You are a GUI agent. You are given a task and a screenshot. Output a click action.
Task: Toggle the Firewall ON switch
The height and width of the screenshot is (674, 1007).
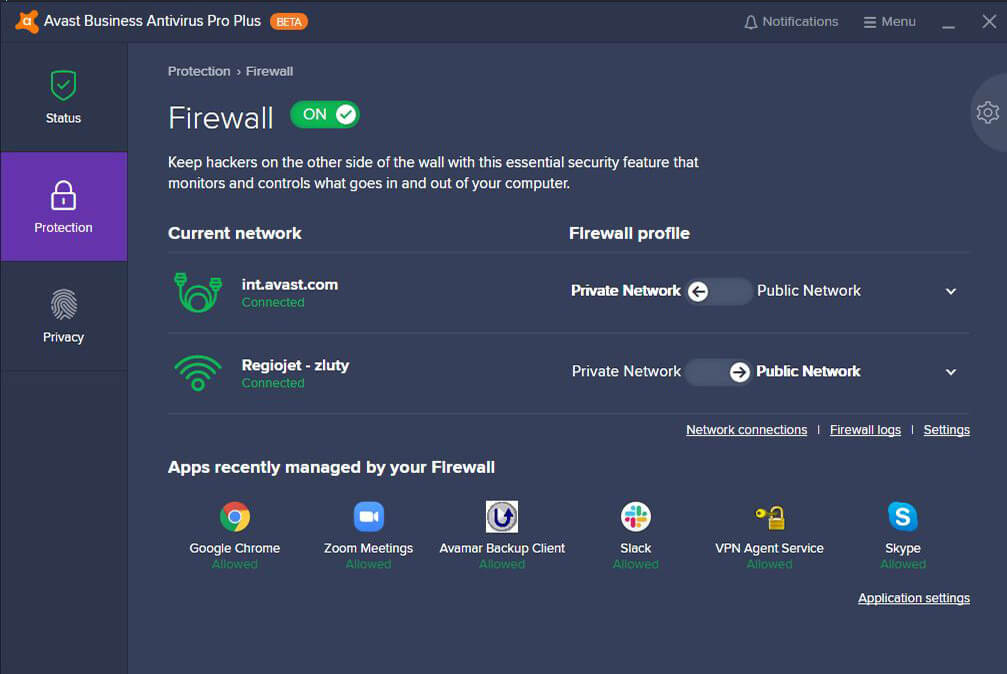324,114
